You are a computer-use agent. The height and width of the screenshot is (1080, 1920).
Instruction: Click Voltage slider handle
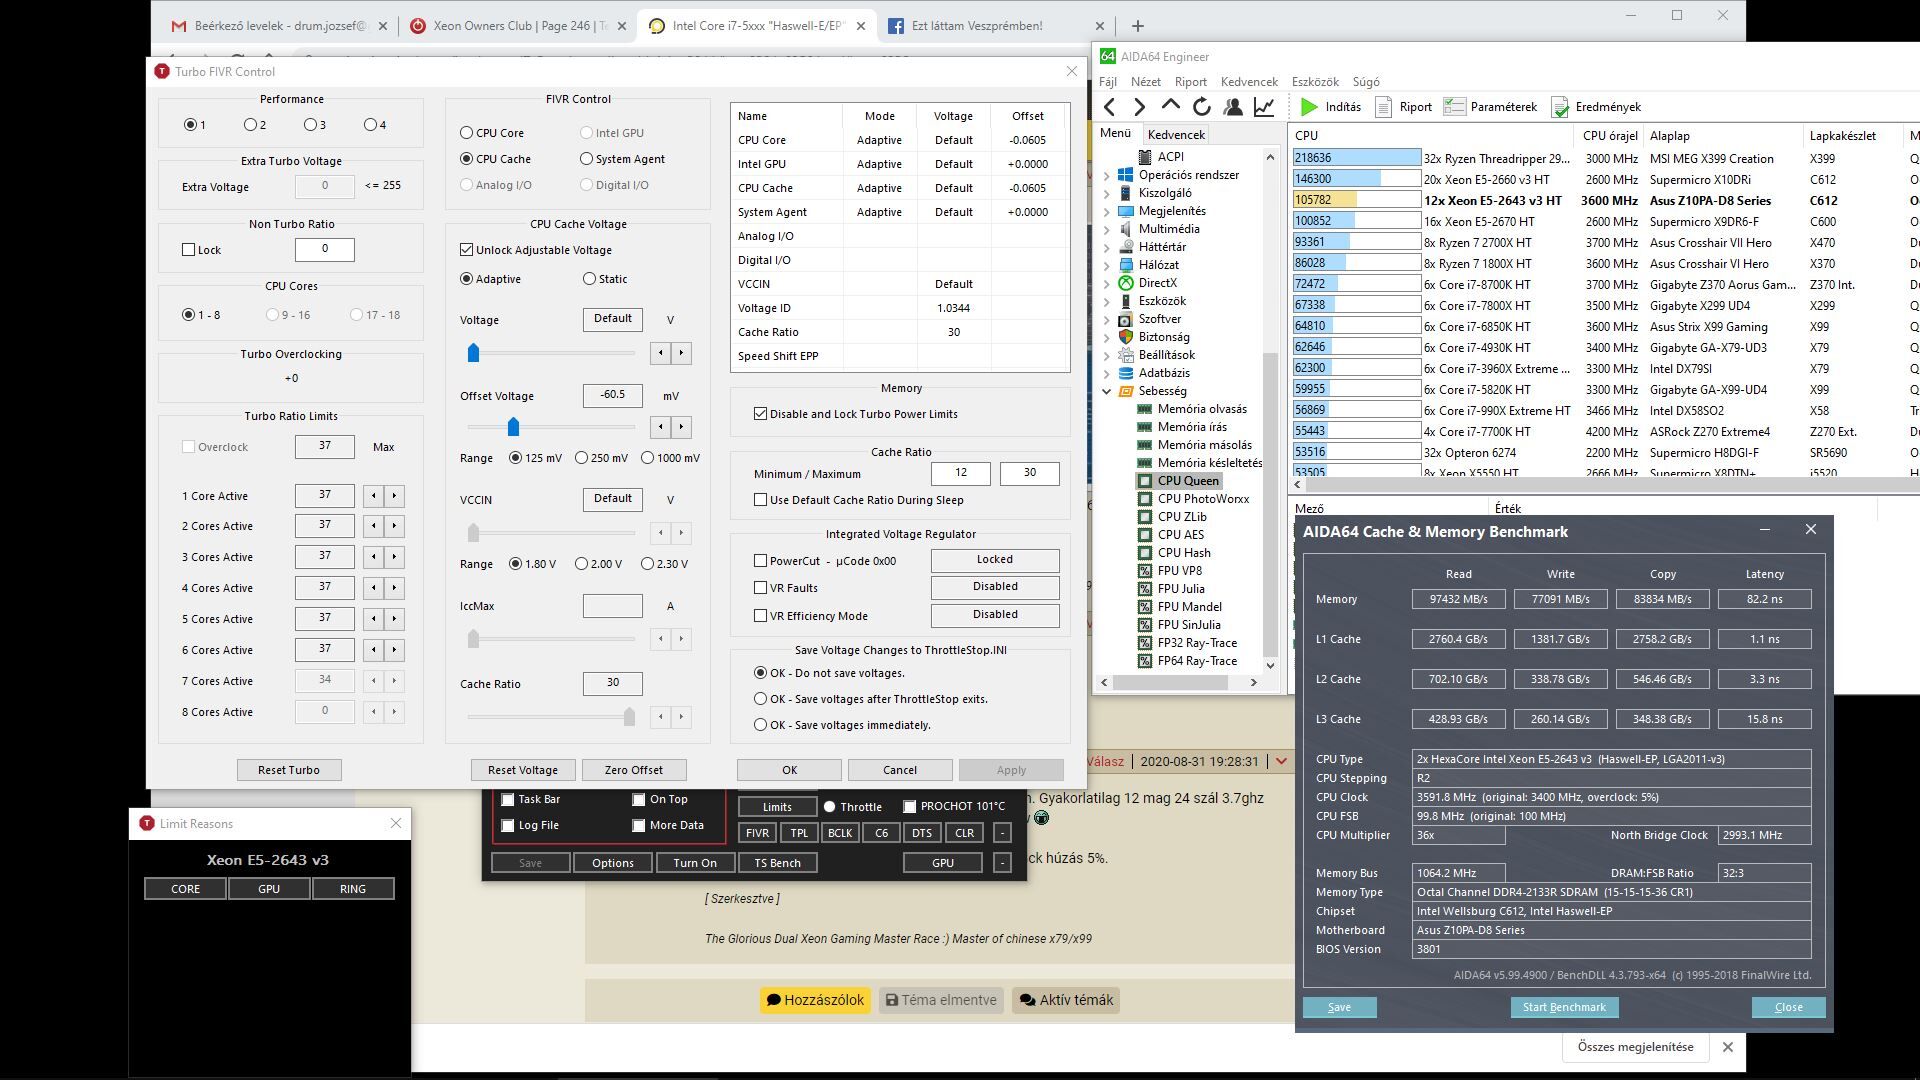[473, 353]
